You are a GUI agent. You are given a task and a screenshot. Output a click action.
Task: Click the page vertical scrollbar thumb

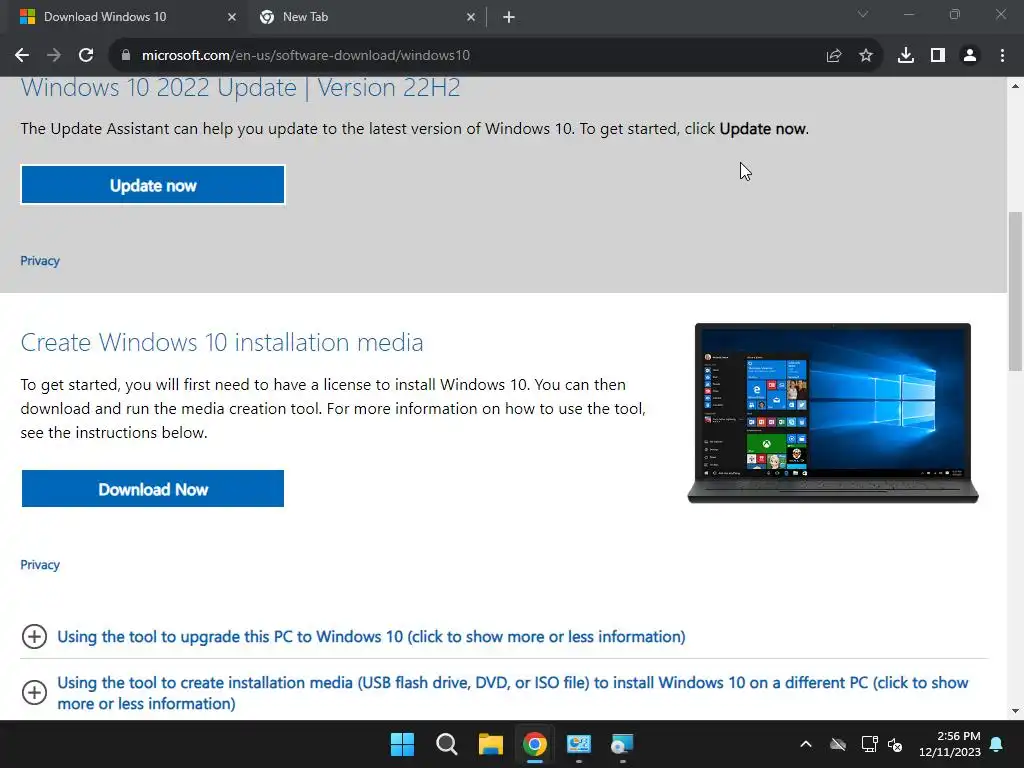[x=1015, y=291]
